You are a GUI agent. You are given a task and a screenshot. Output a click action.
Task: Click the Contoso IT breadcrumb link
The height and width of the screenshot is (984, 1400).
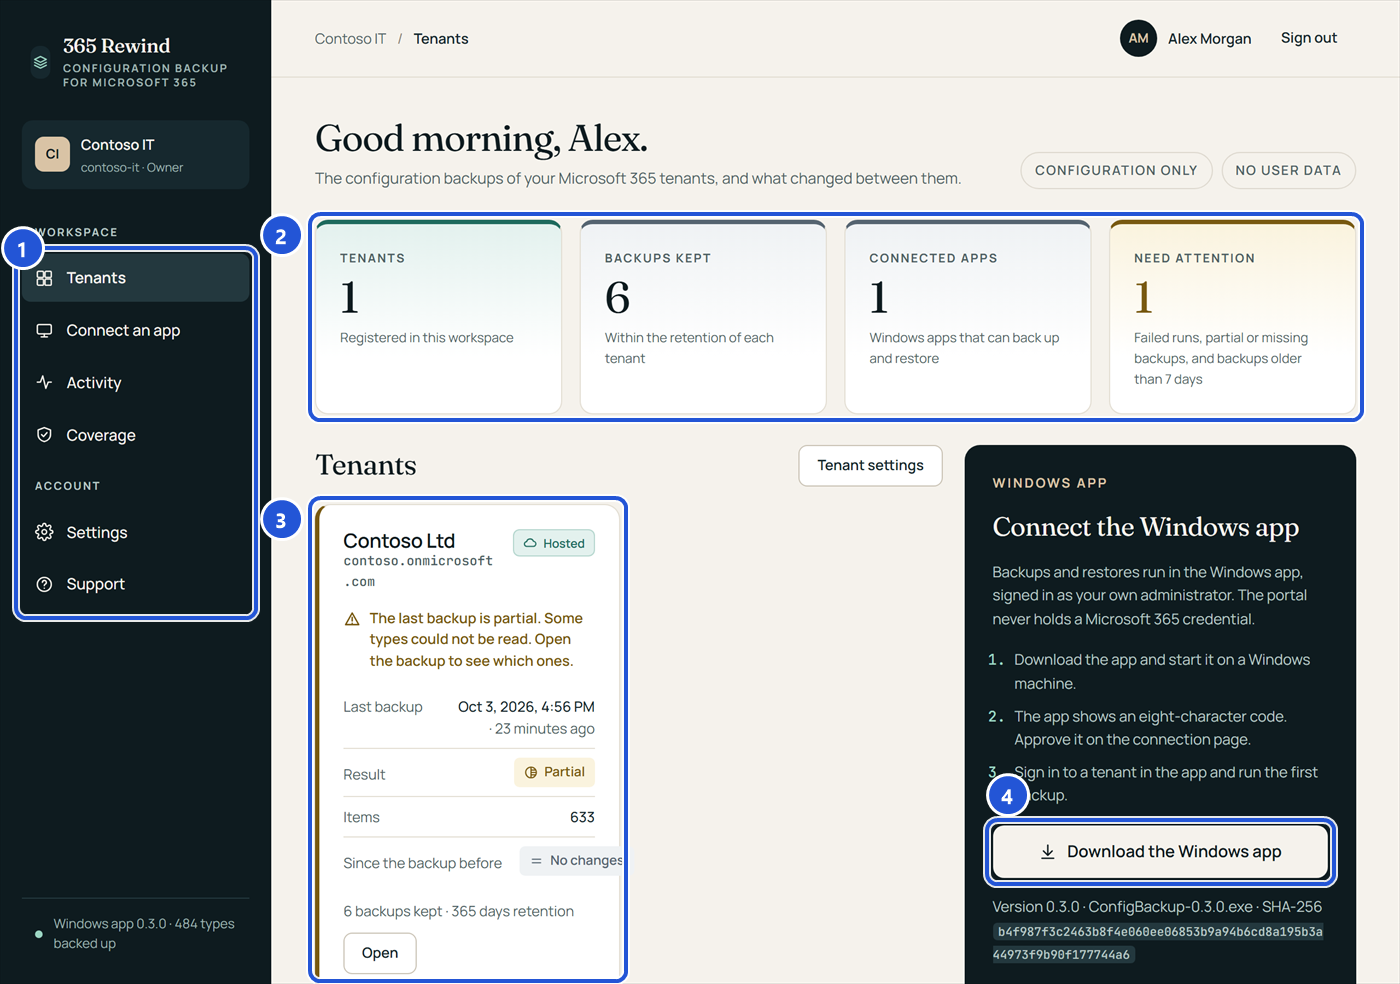coord(350,39)
